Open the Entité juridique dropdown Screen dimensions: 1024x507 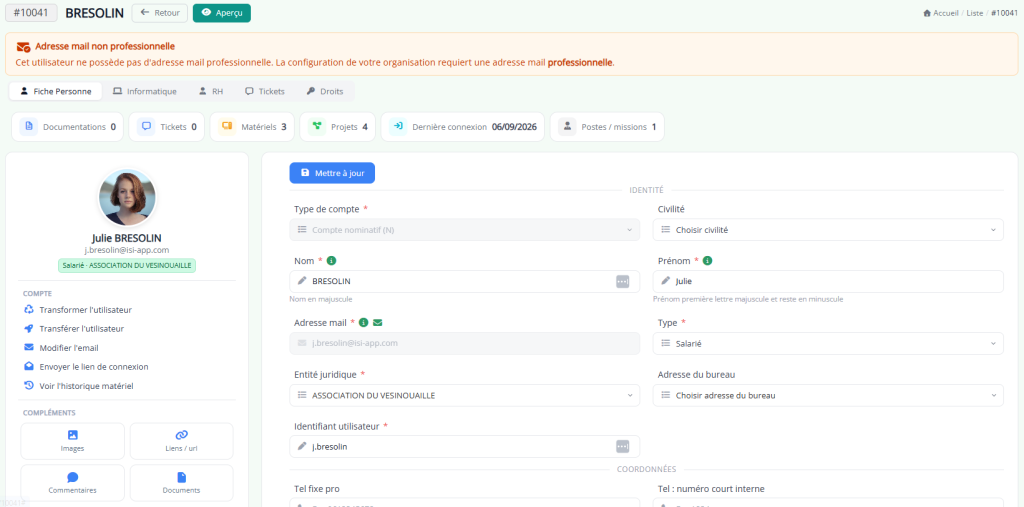click(465, 395)
